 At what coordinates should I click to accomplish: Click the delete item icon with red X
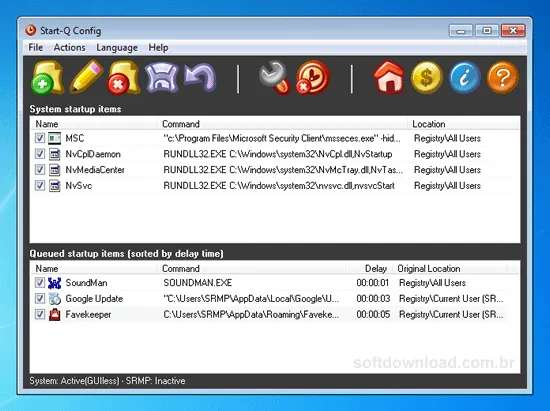pos(124,78)
